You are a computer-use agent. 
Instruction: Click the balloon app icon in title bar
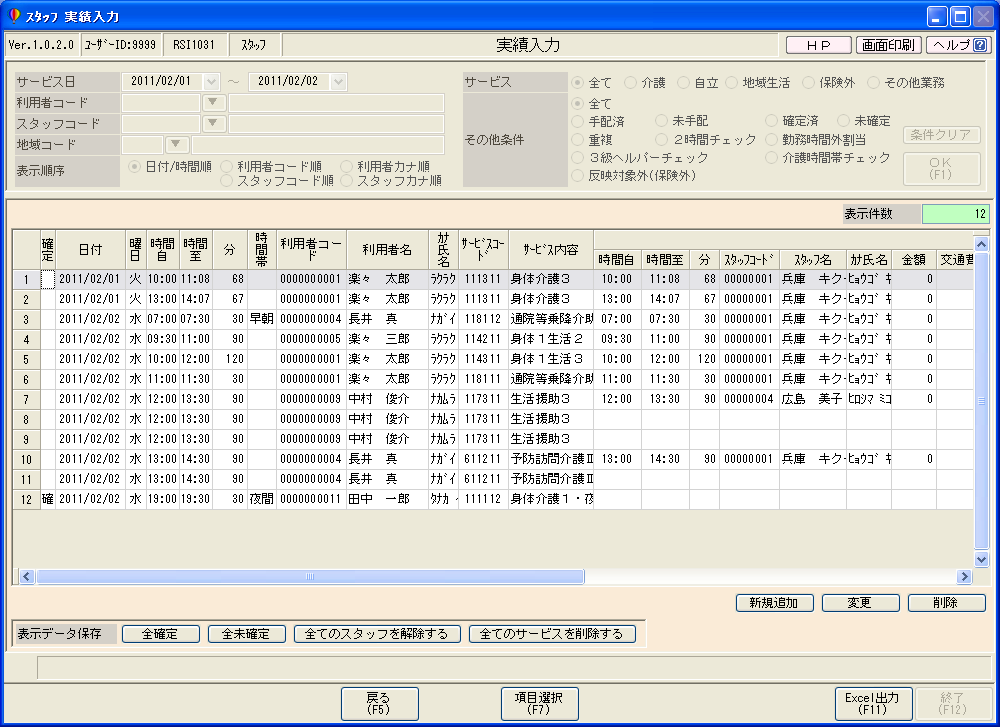pyautogui.click(x=15, y=16)
